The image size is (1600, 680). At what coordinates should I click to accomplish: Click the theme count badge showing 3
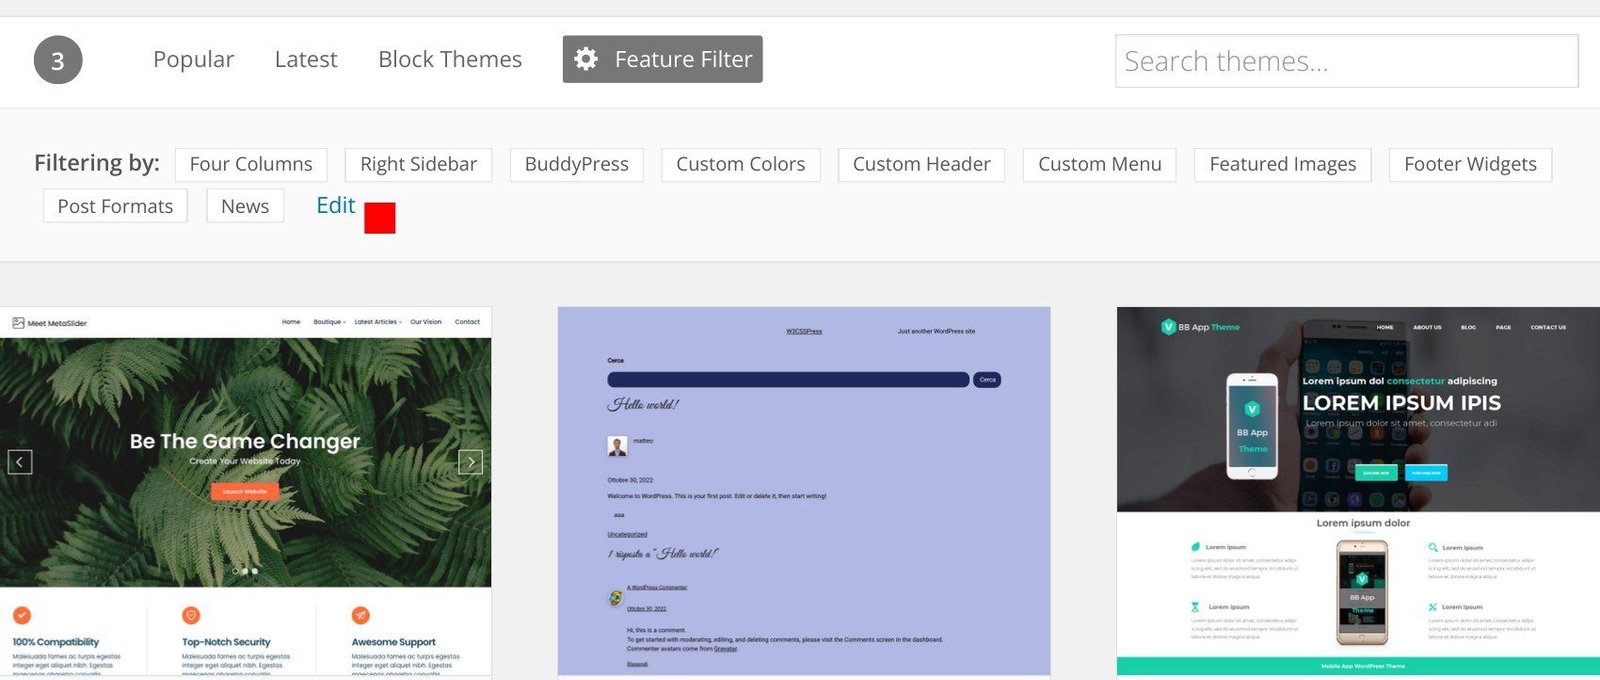pyautogui.click(x=58, y=60)
